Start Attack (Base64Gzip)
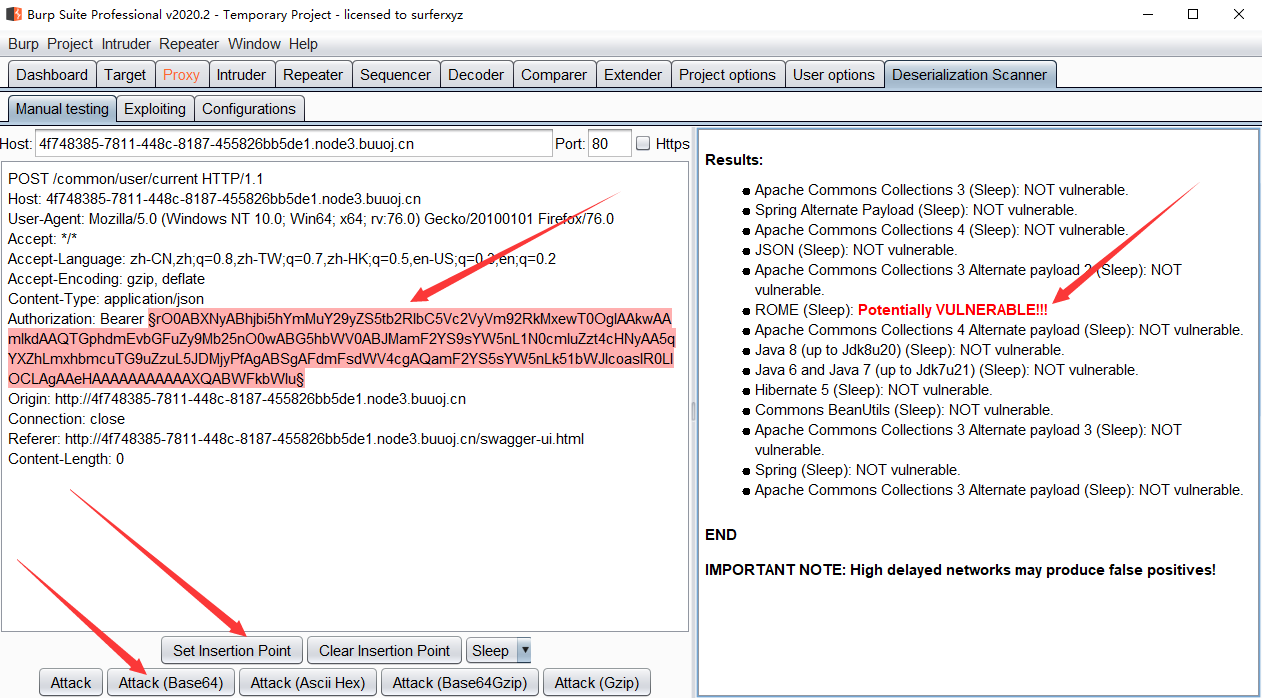This screenshot has width=1262, height=698. [461, 683]
